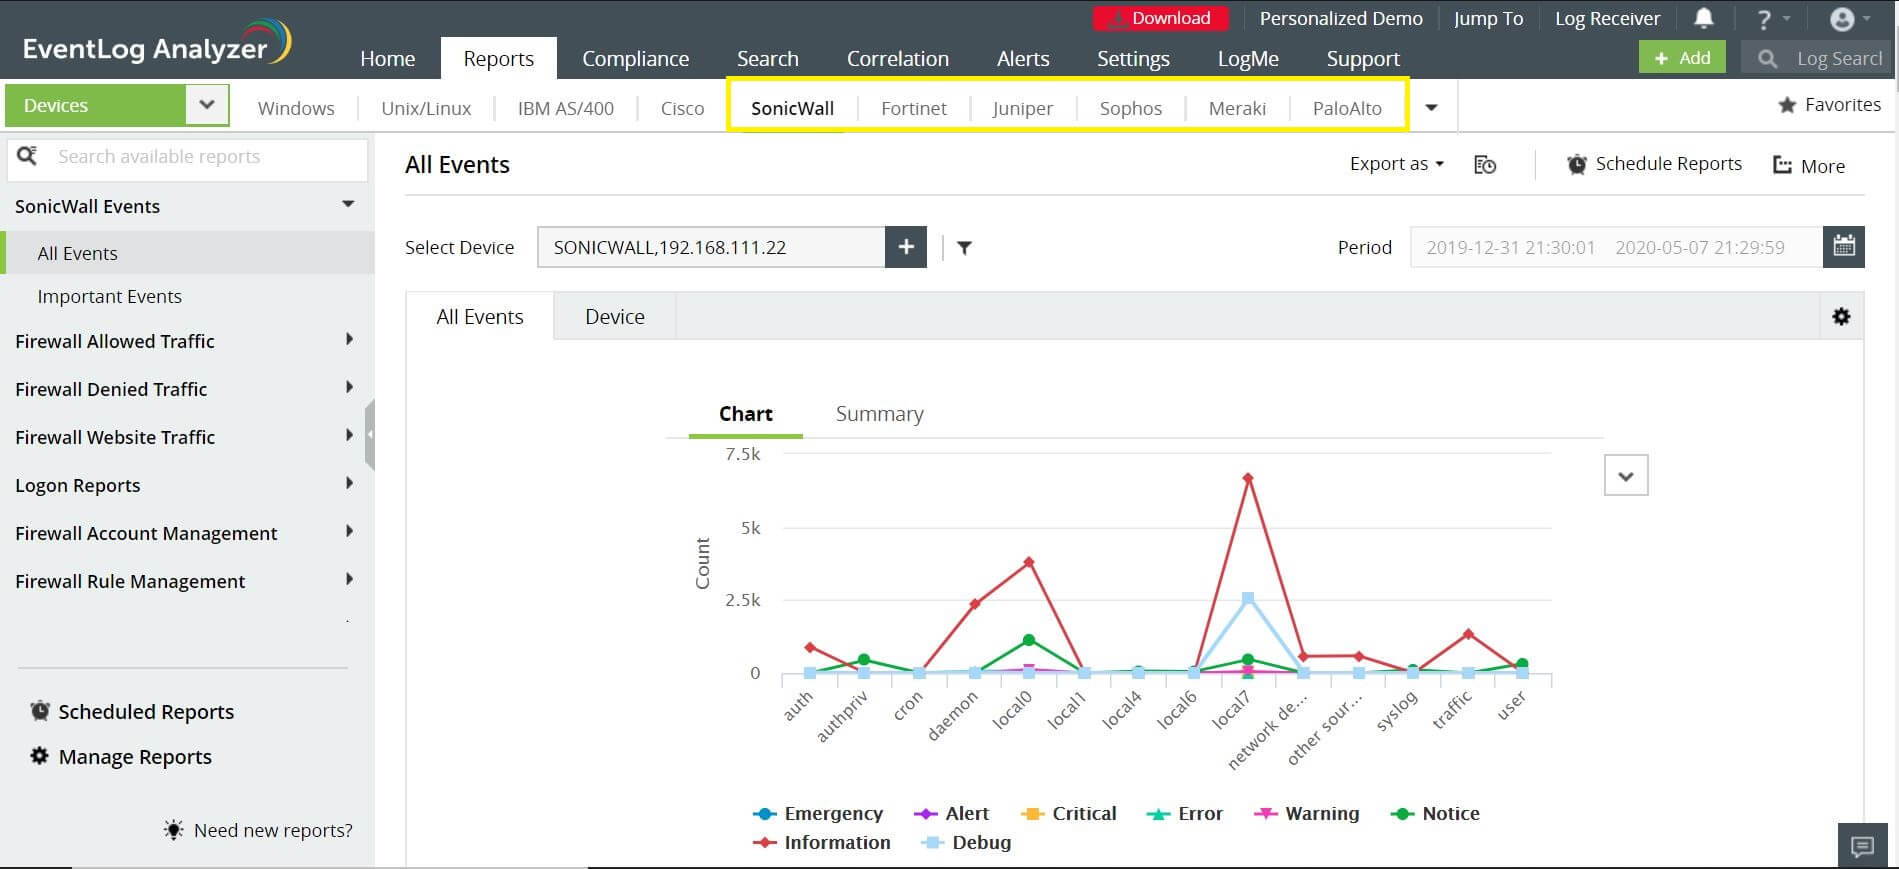This screenshot has width=1899, height=869.
Task: Click the chart settings gear icon
Action: coord(1841,317)
